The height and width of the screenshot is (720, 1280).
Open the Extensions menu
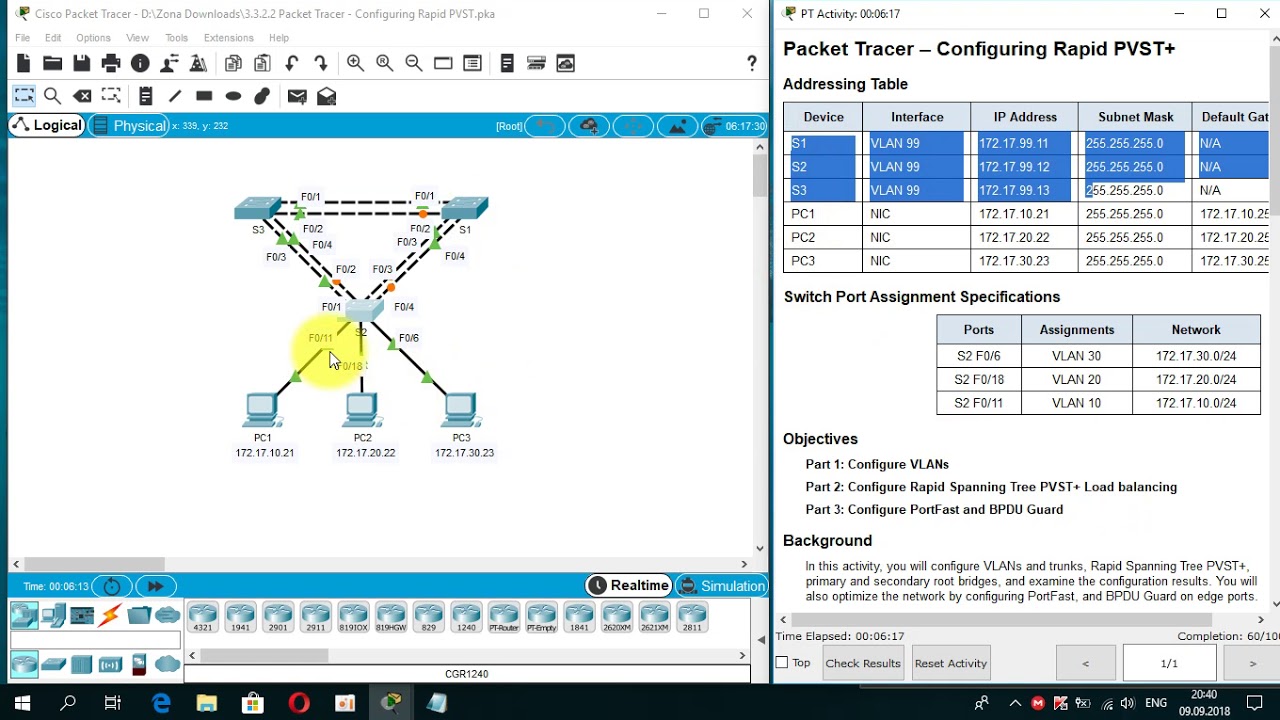(228, 38)
